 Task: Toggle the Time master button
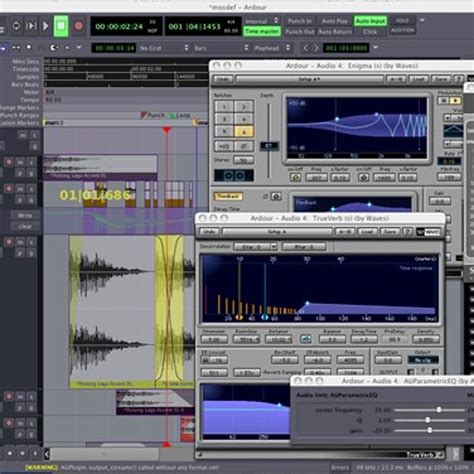coord(262,31)
